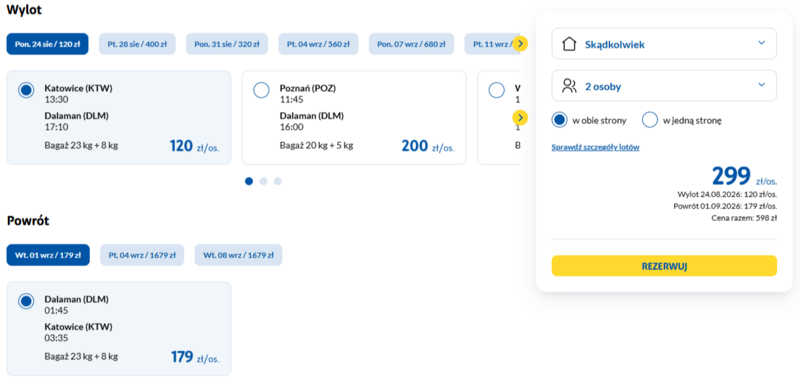800x388 pixels.
Task: Select the first carousel page dot
Action: 249,181
